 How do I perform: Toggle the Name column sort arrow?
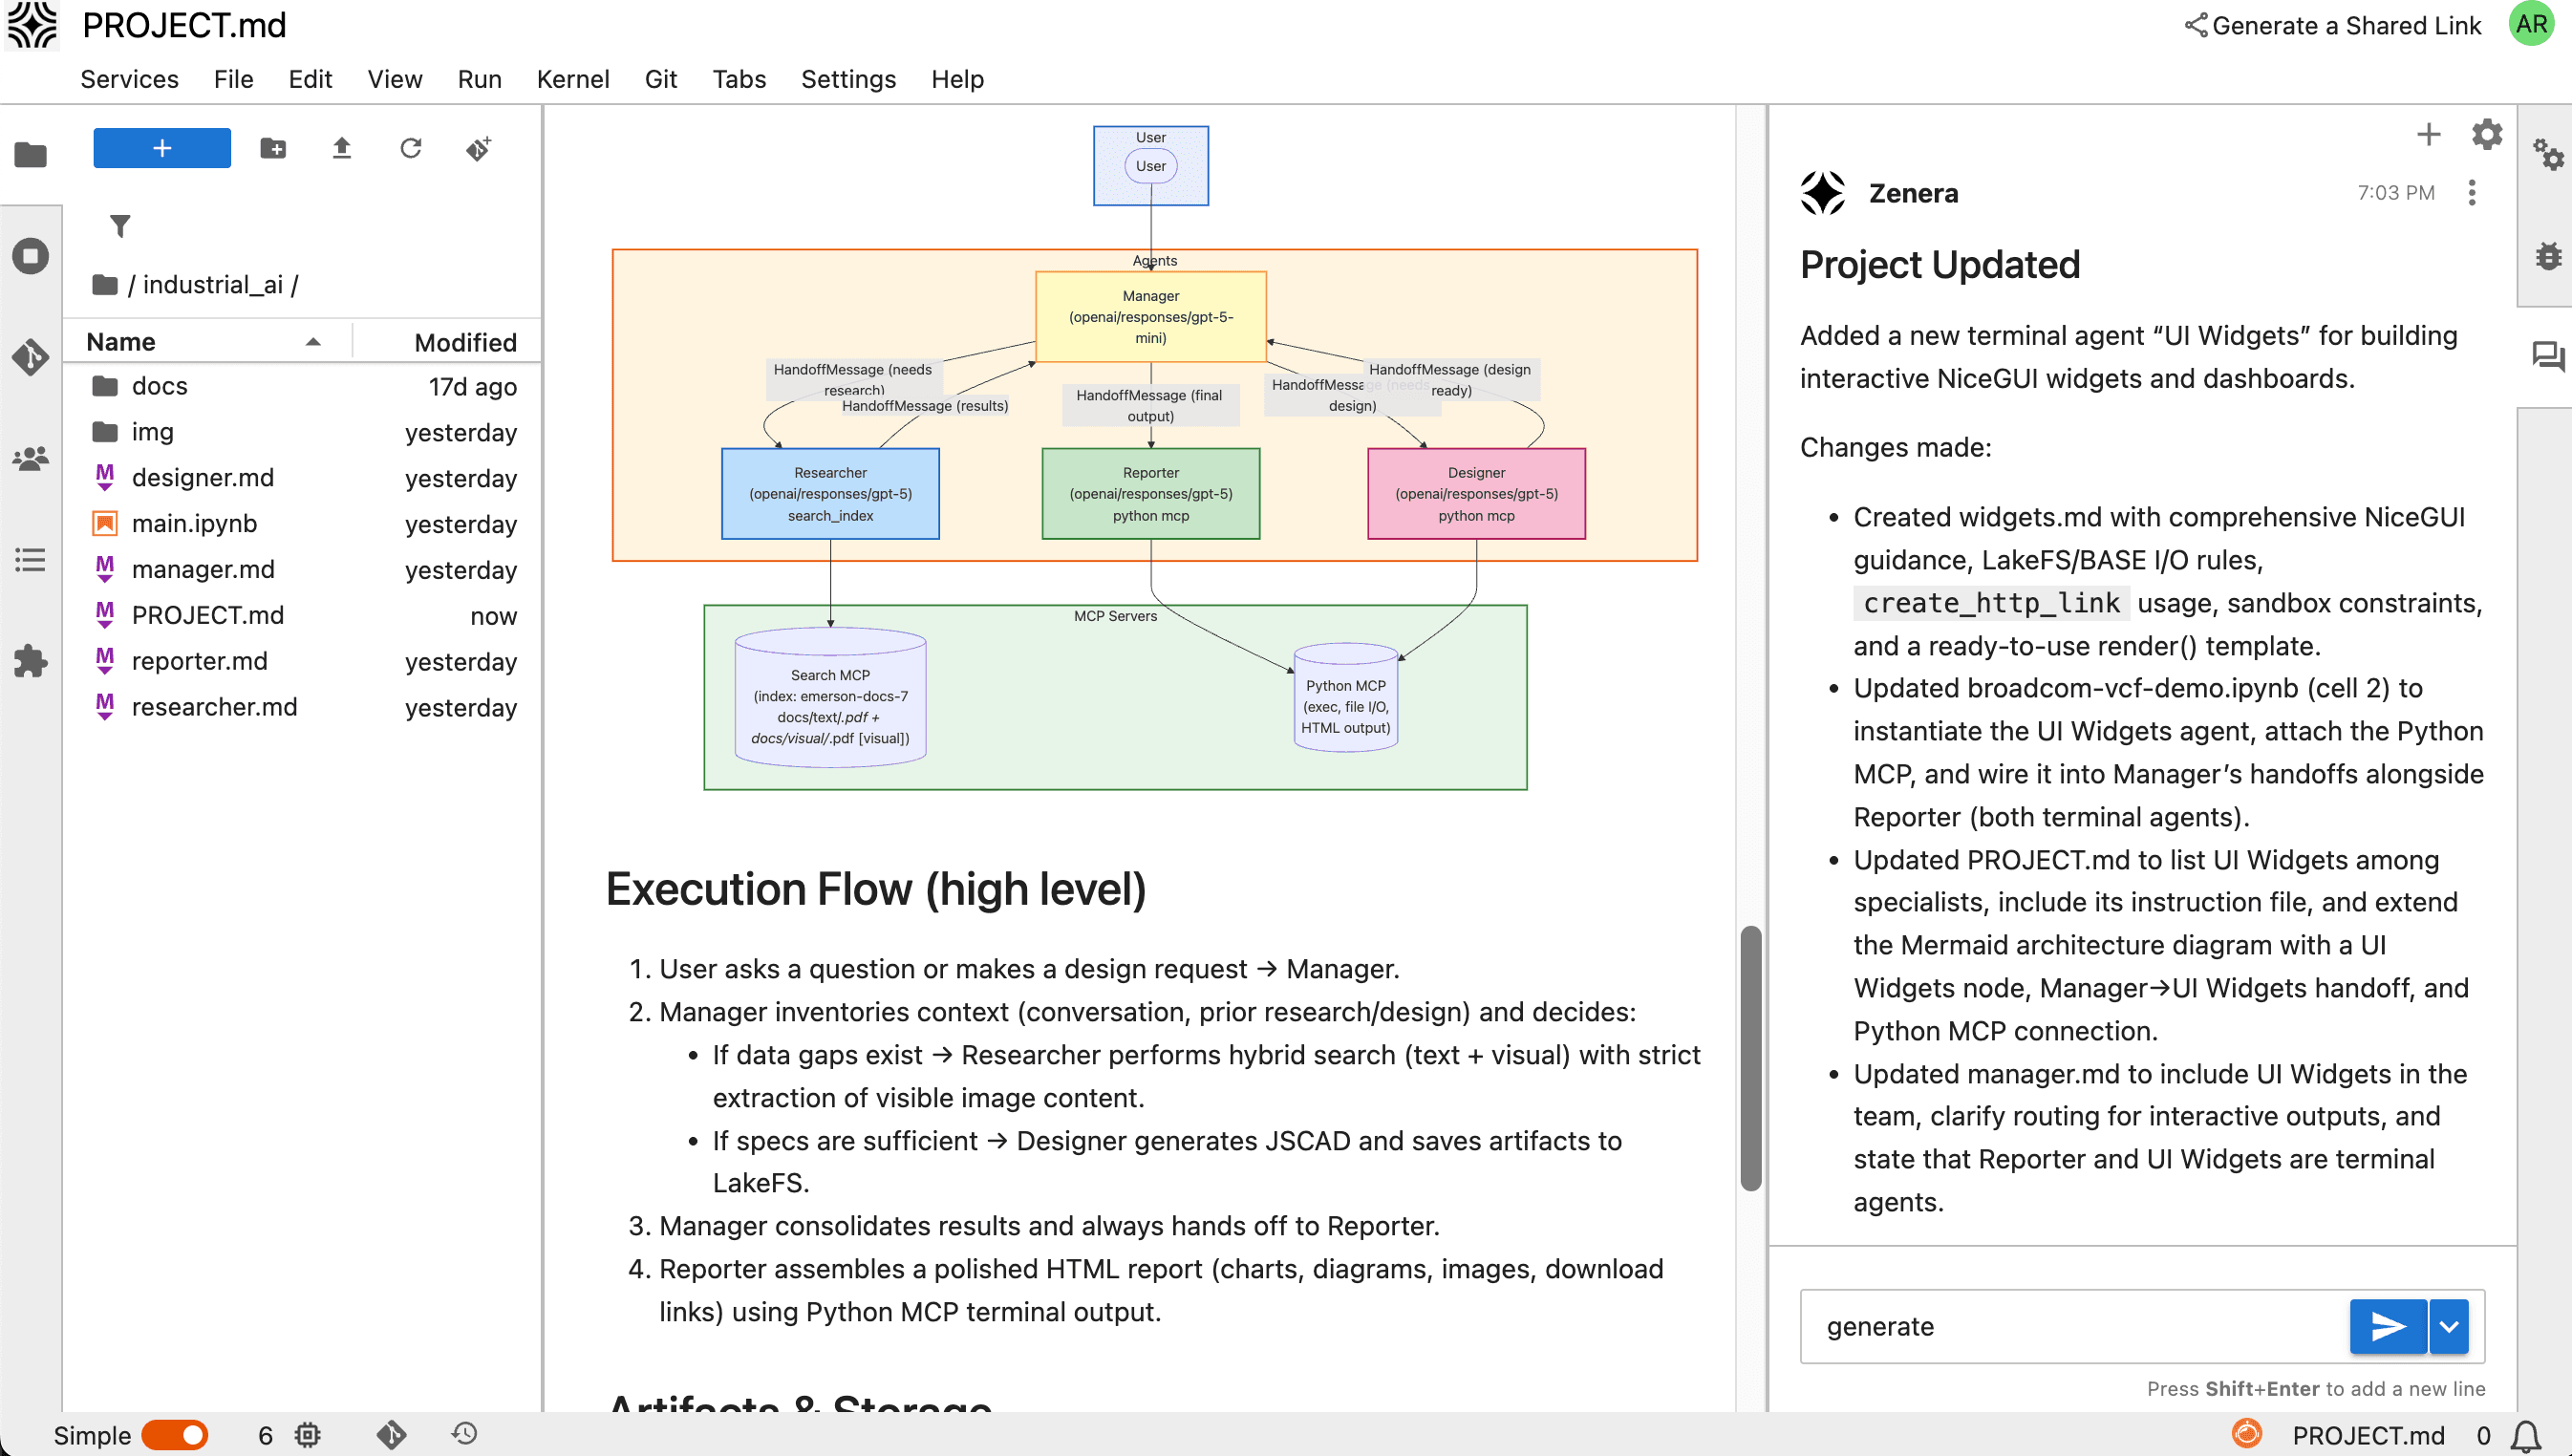(314, 341)
